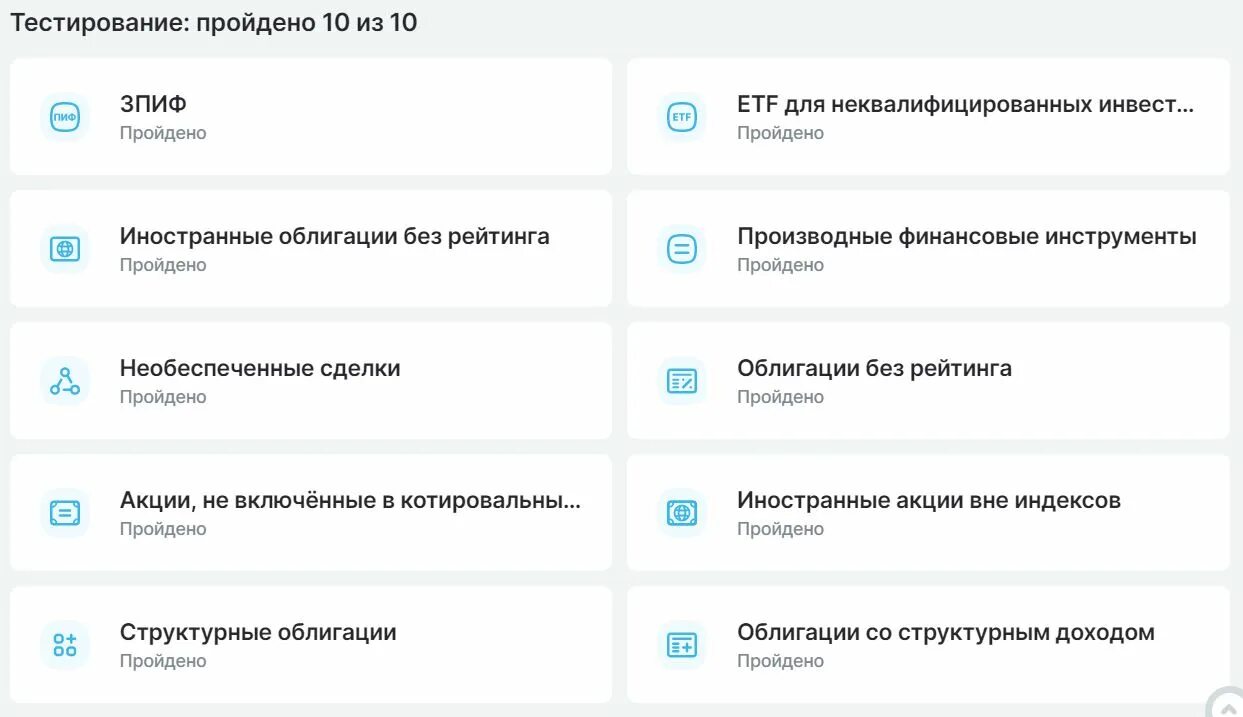Click the node graph icon for Необеспеченные сделки
Screen dimensions: 1243x717
65,381
